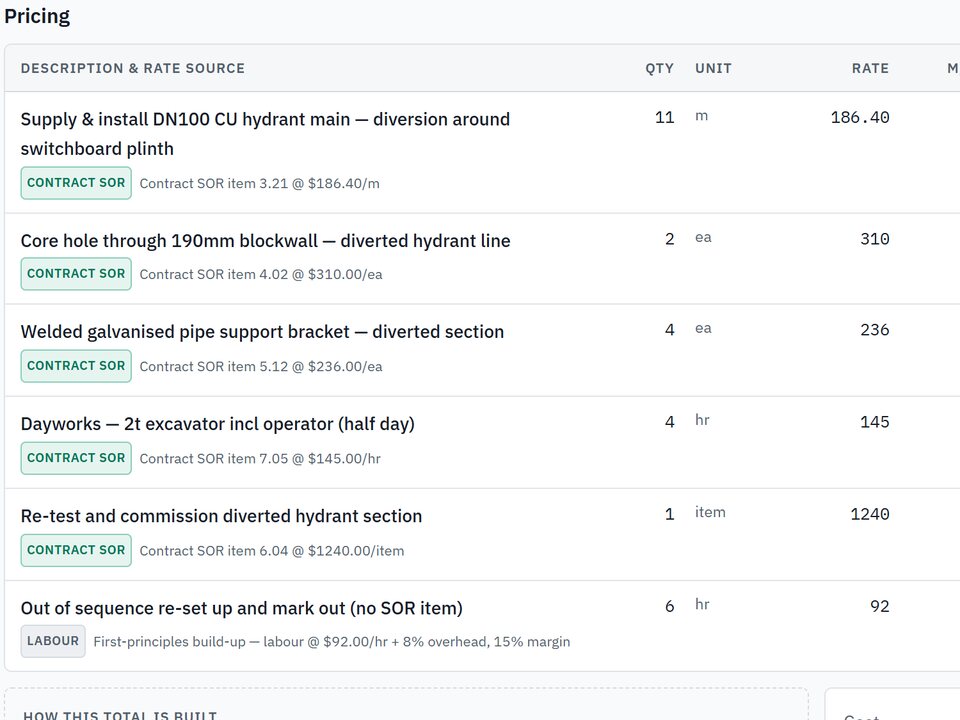Click the 92 rate value

click(x=879, y=606)
